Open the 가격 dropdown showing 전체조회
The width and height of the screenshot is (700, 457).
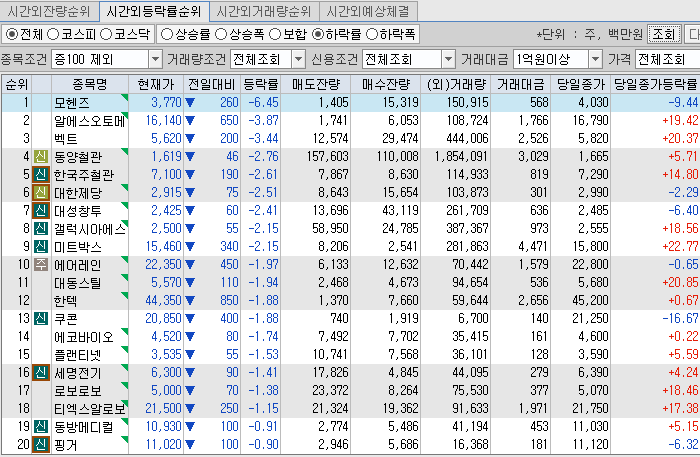pos(667,59)
